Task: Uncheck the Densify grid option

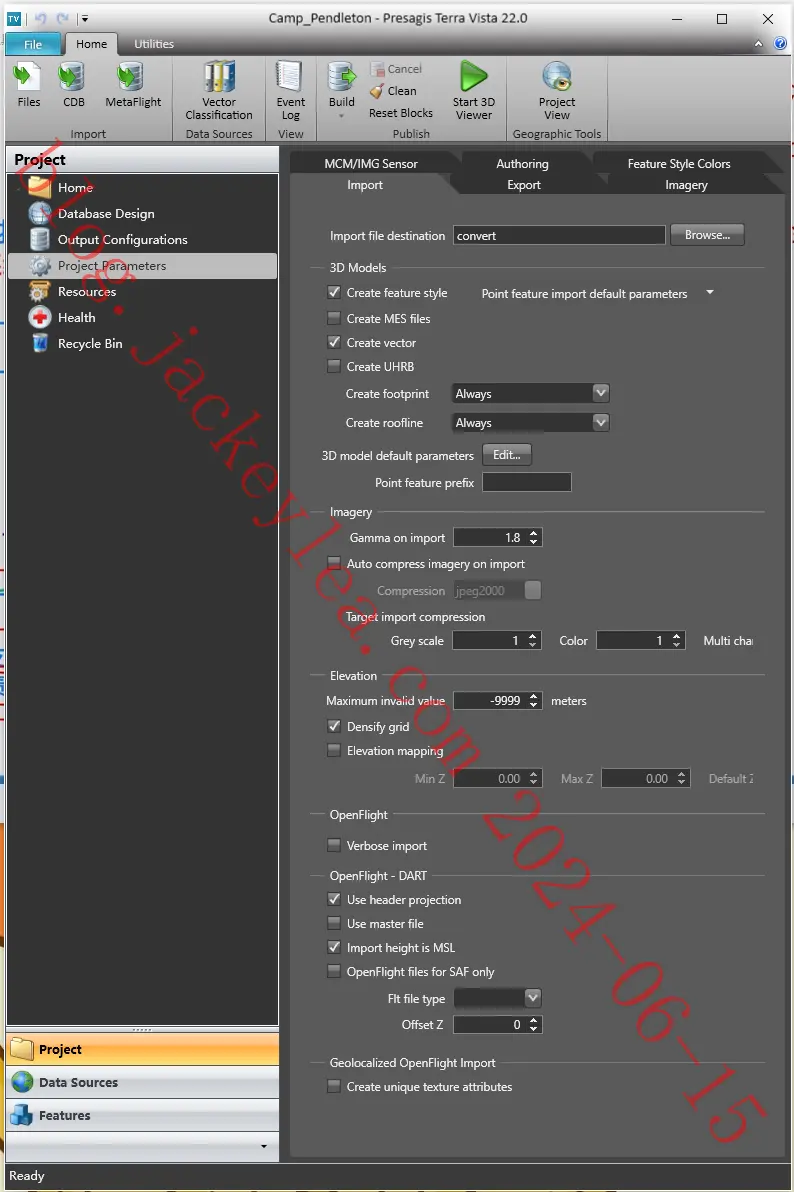Action: pos(334,726)
